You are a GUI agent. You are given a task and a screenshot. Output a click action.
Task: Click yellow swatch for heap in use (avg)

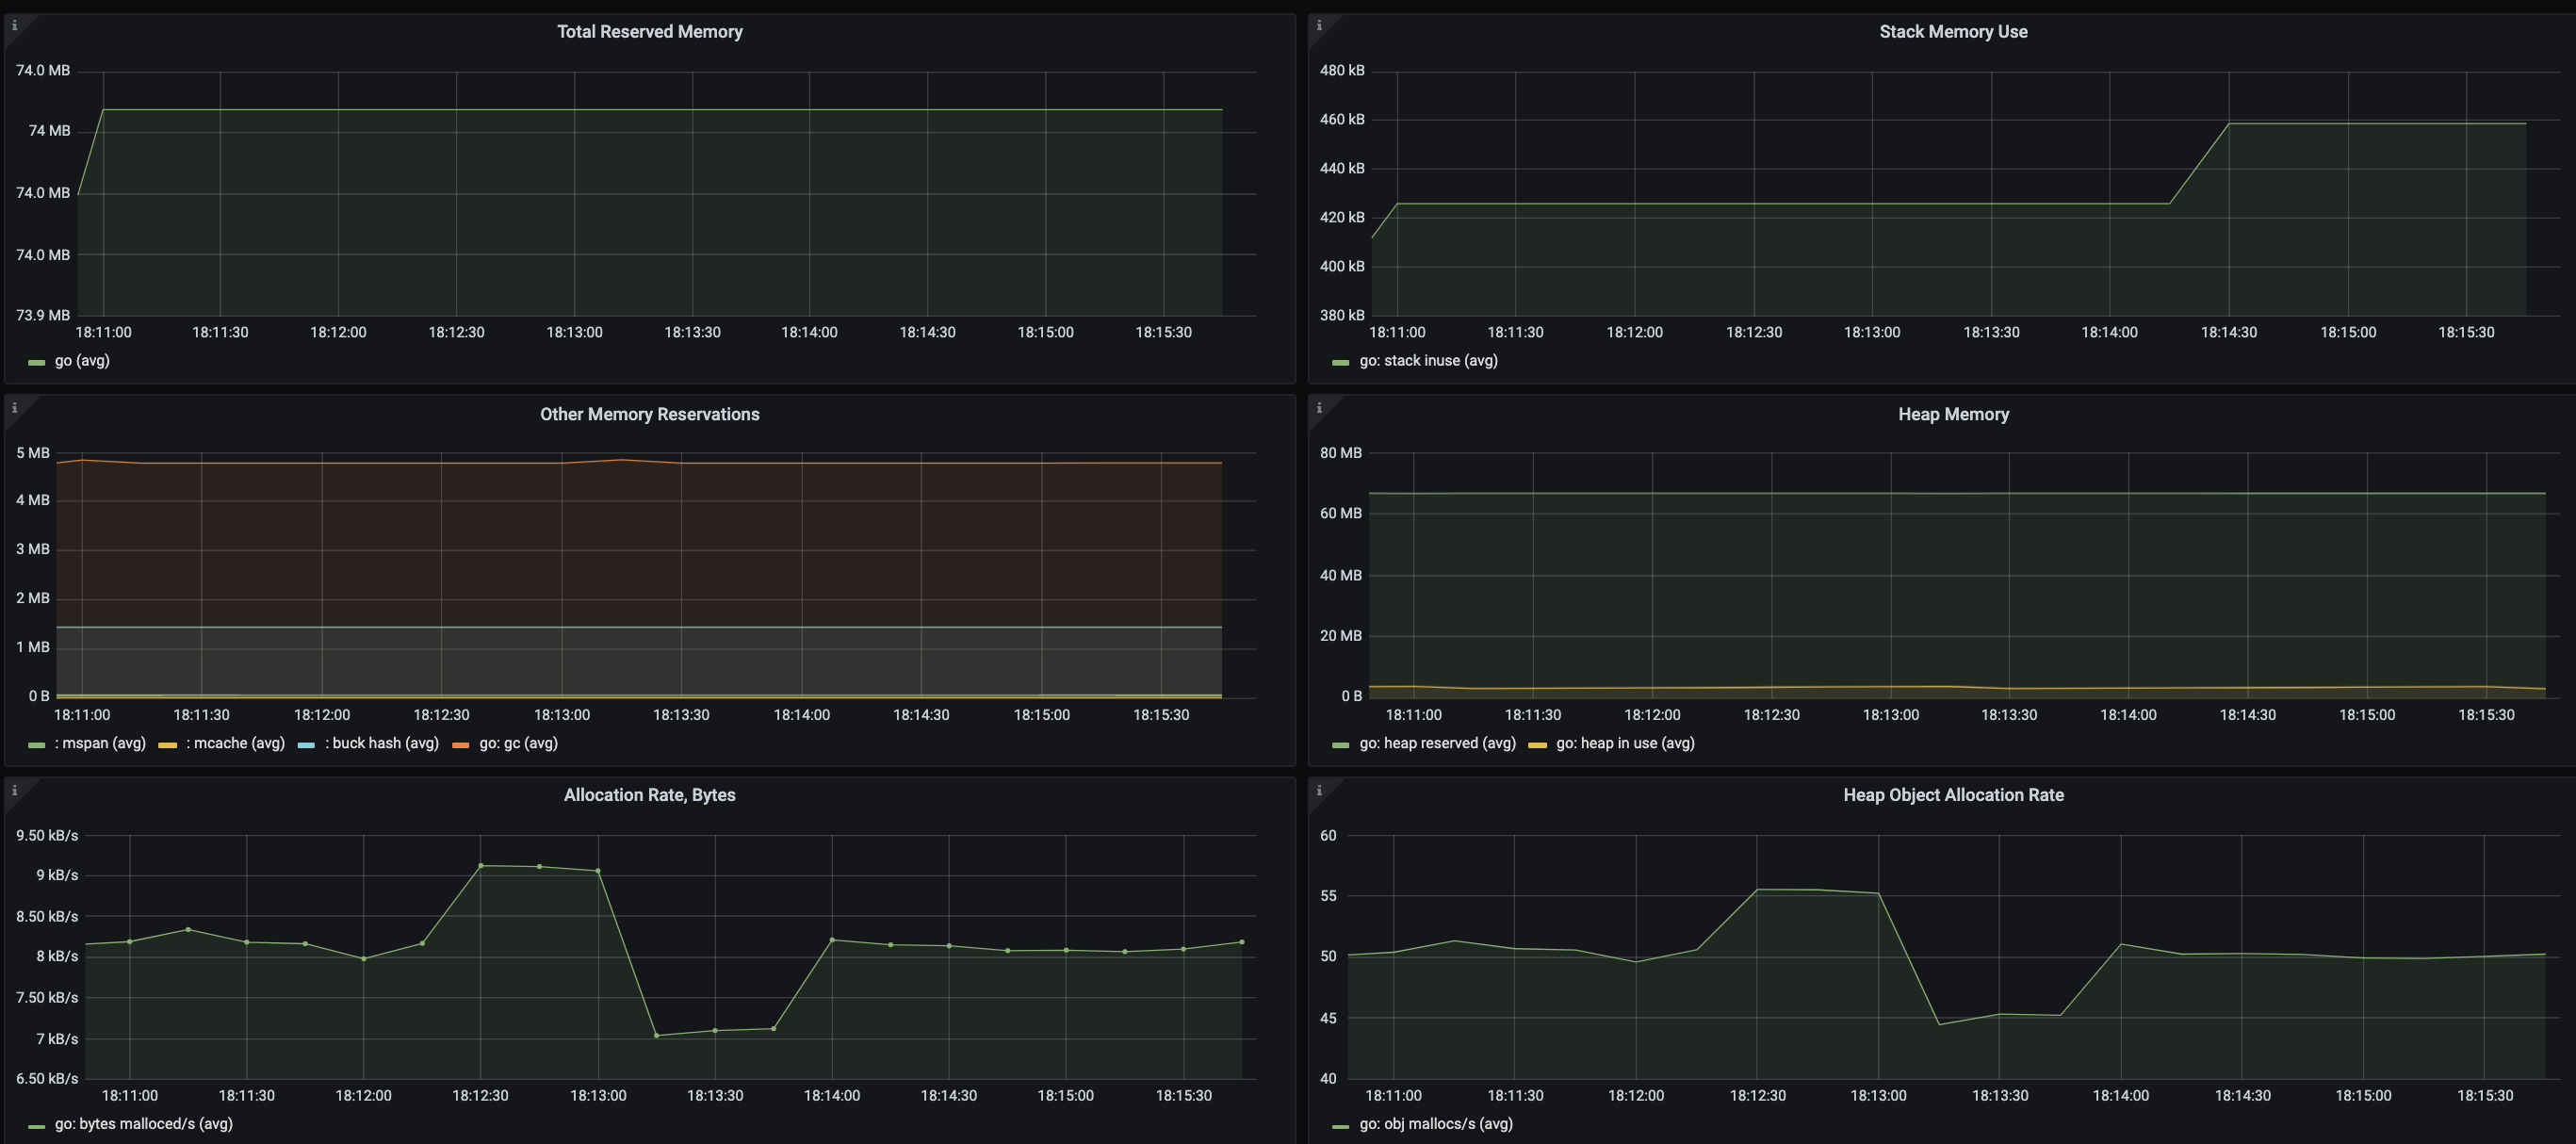click(x=1537, y=745)
